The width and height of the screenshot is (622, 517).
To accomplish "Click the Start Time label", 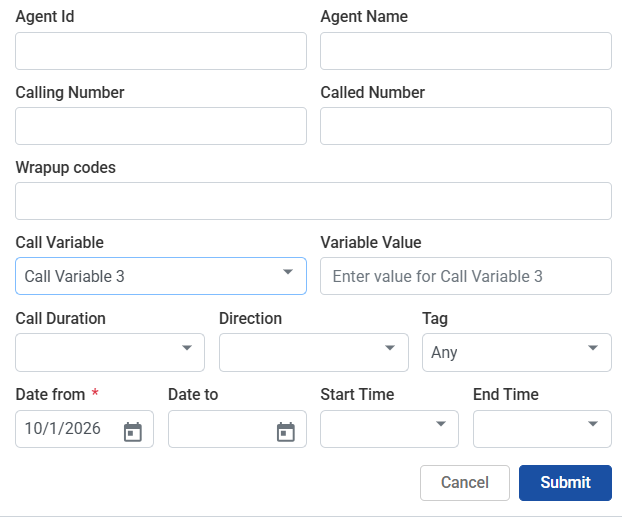I will (357, 394).
